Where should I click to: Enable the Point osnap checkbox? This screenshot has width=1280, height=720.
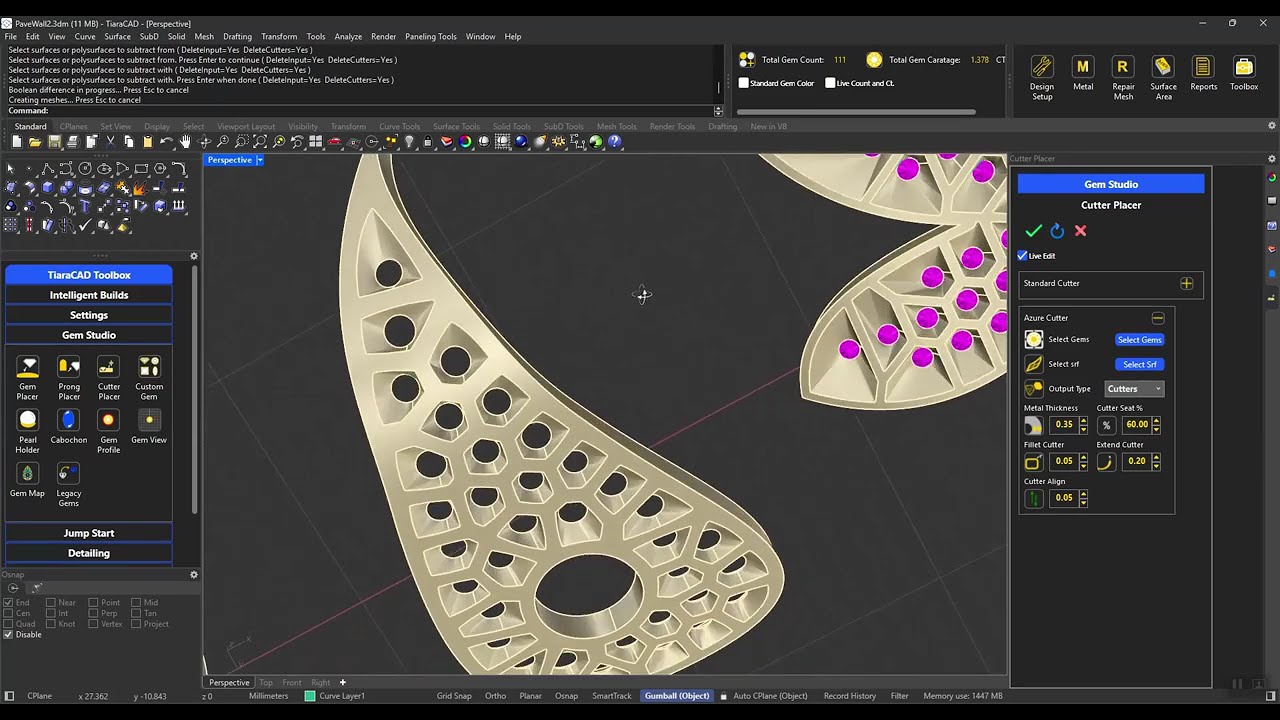coord(93,603)
